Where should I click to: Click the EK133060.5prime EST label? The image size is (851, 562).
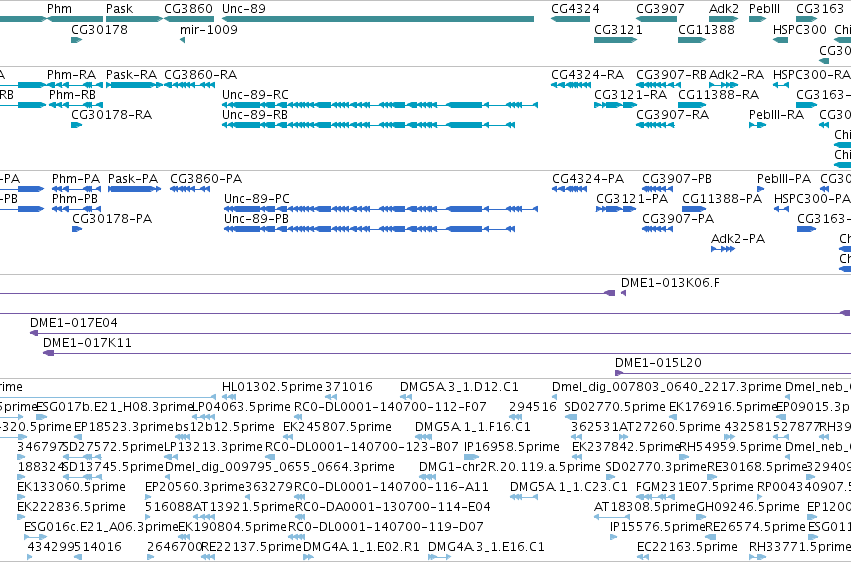(71, 487)
